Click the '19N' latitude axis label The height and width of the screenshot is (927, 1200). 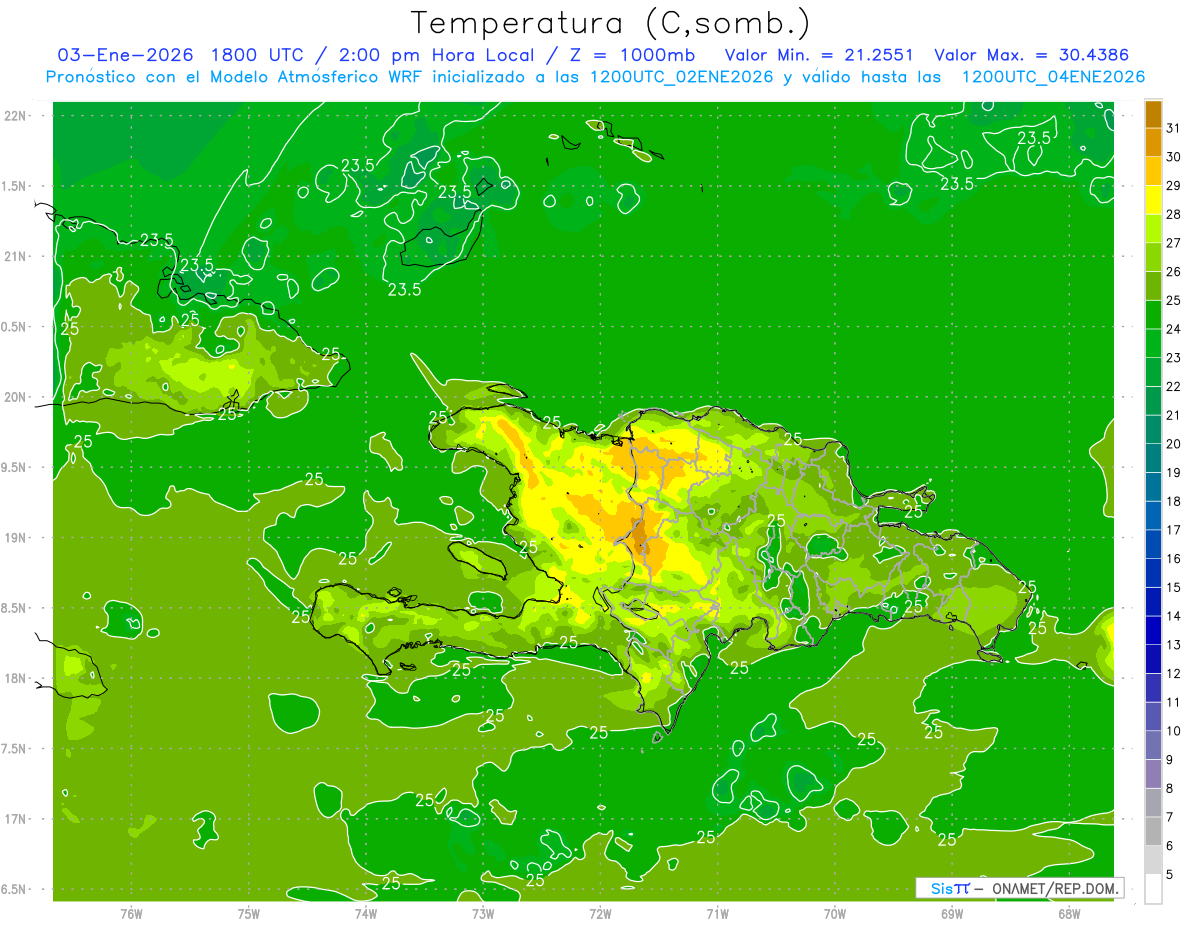pos(17,538)
